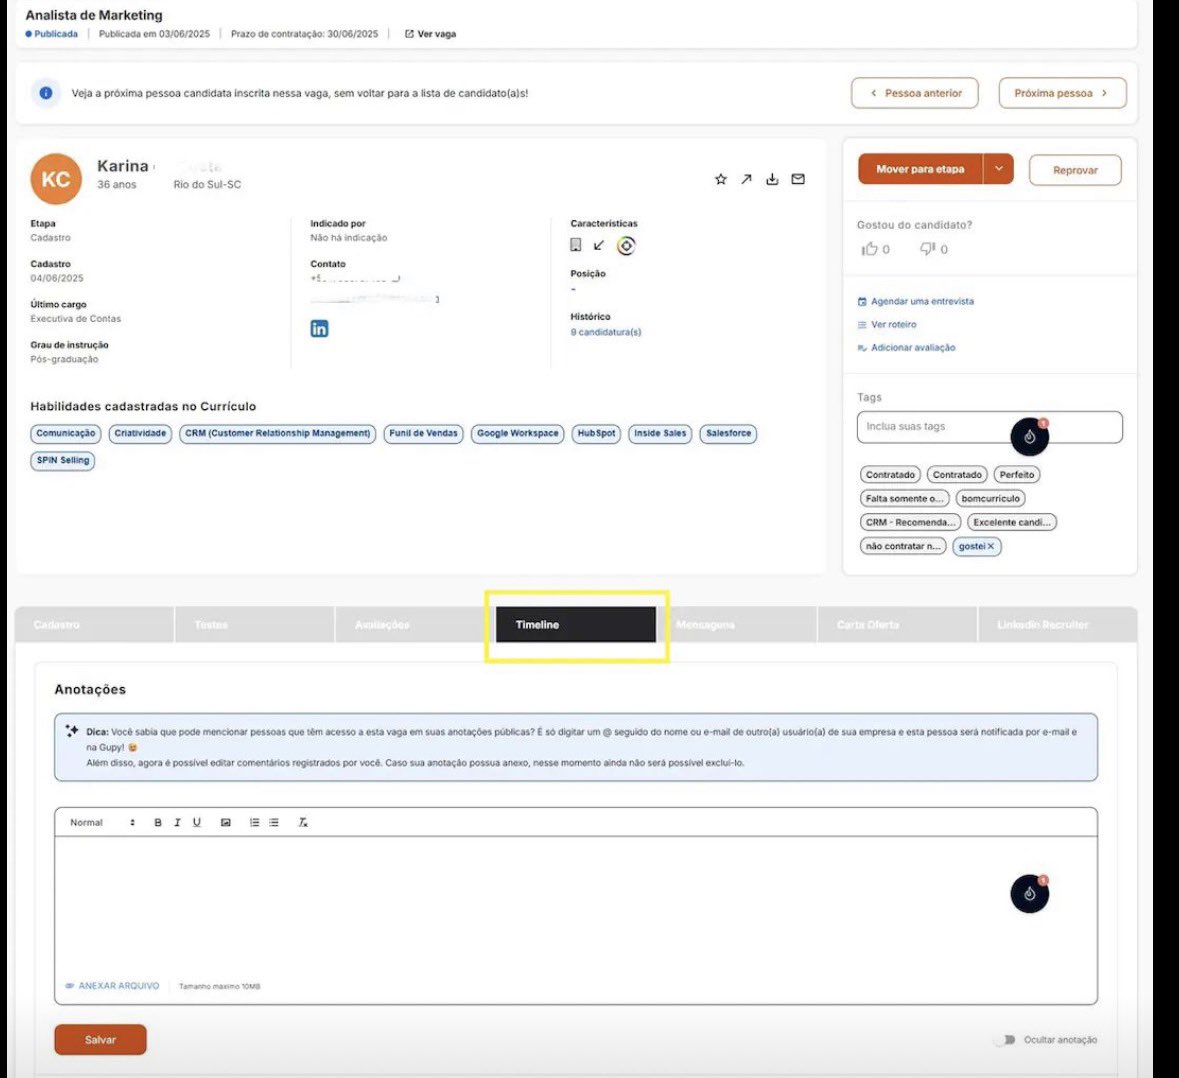
Task: Download the candidate resume icon
Action: 772,180
